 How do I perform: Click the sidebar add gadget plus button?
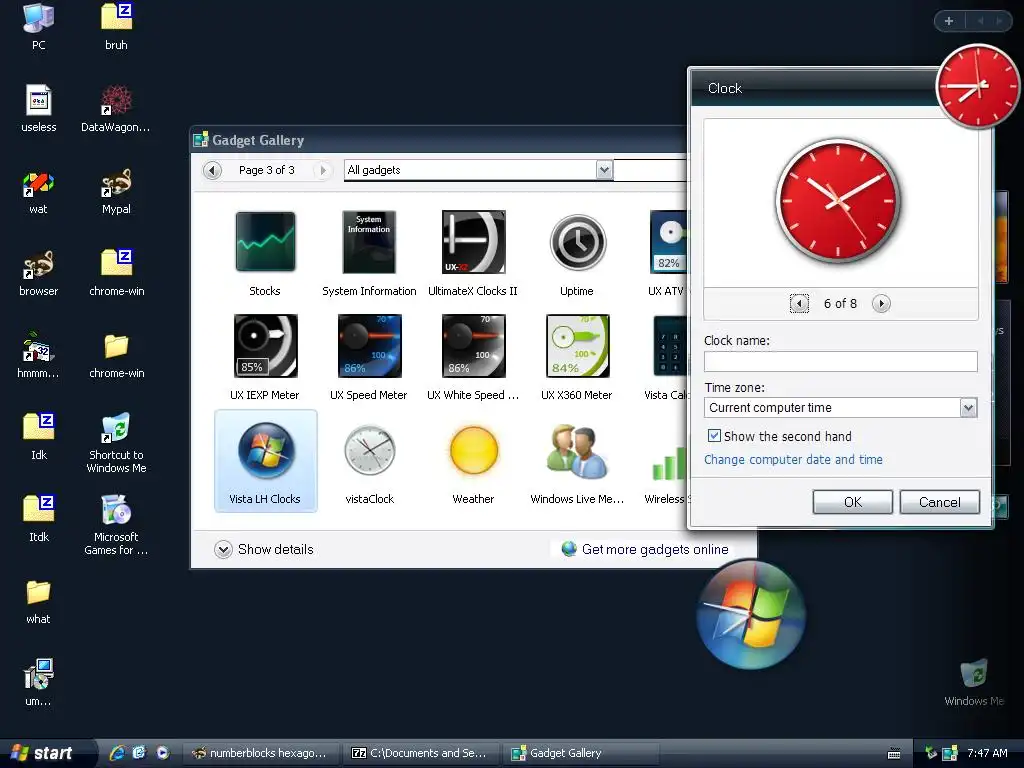click(x=949, y=21)
